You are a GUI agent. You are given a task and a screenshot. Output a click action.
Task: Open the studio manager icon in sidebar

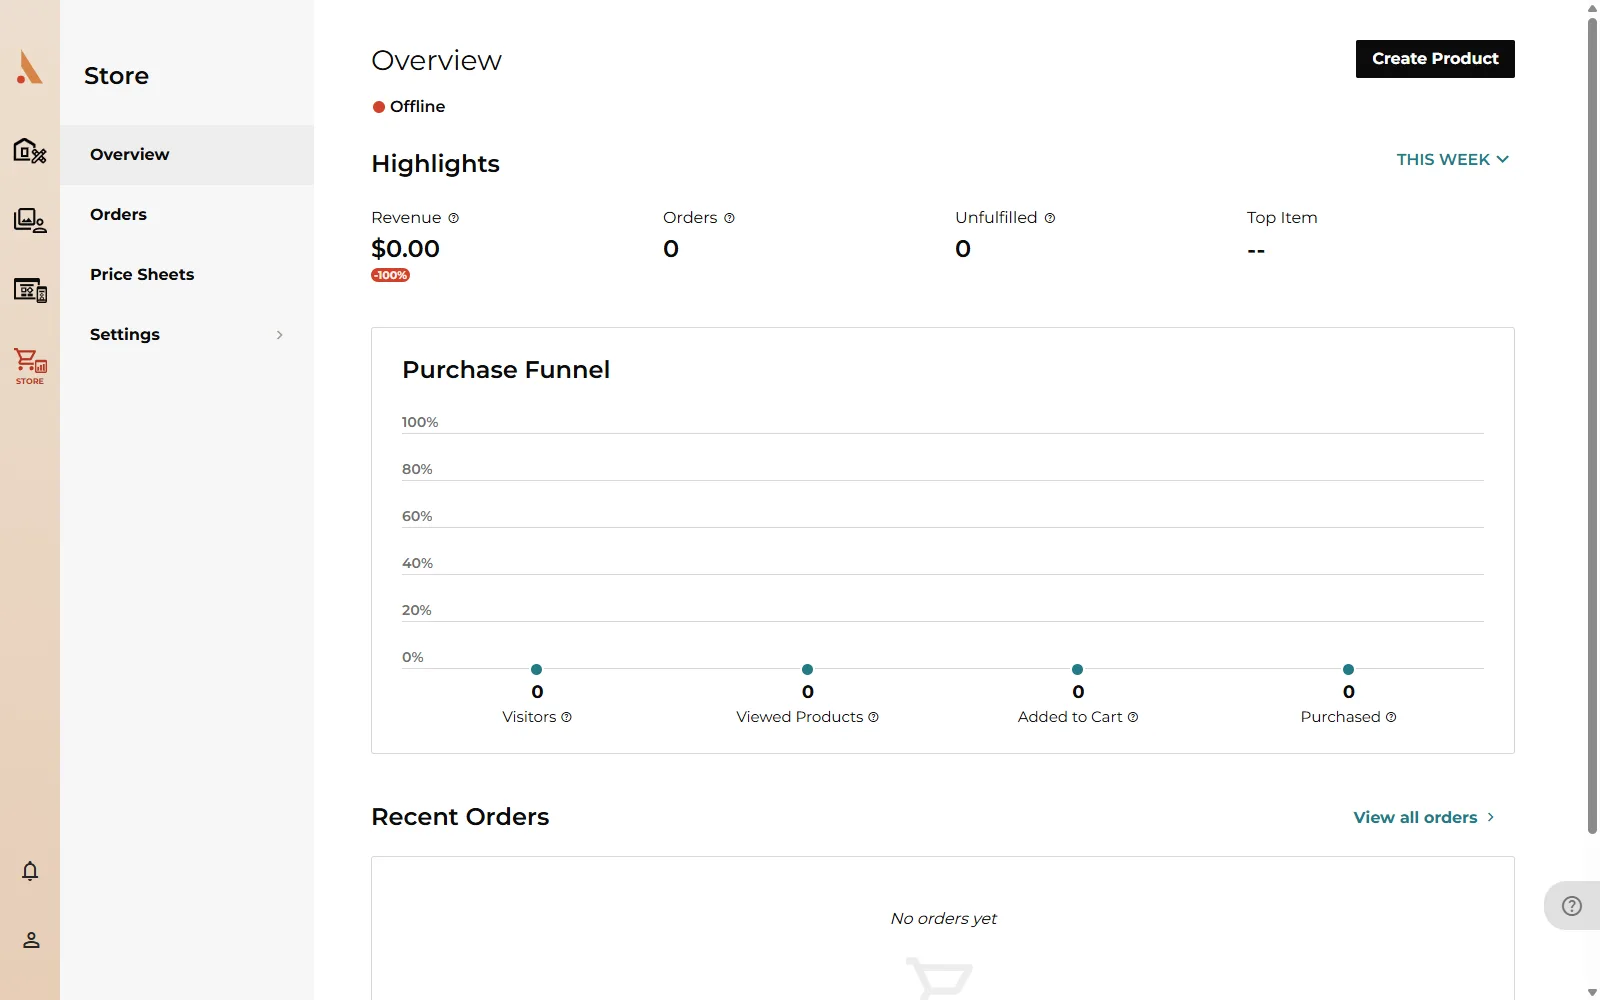(30, 290)
